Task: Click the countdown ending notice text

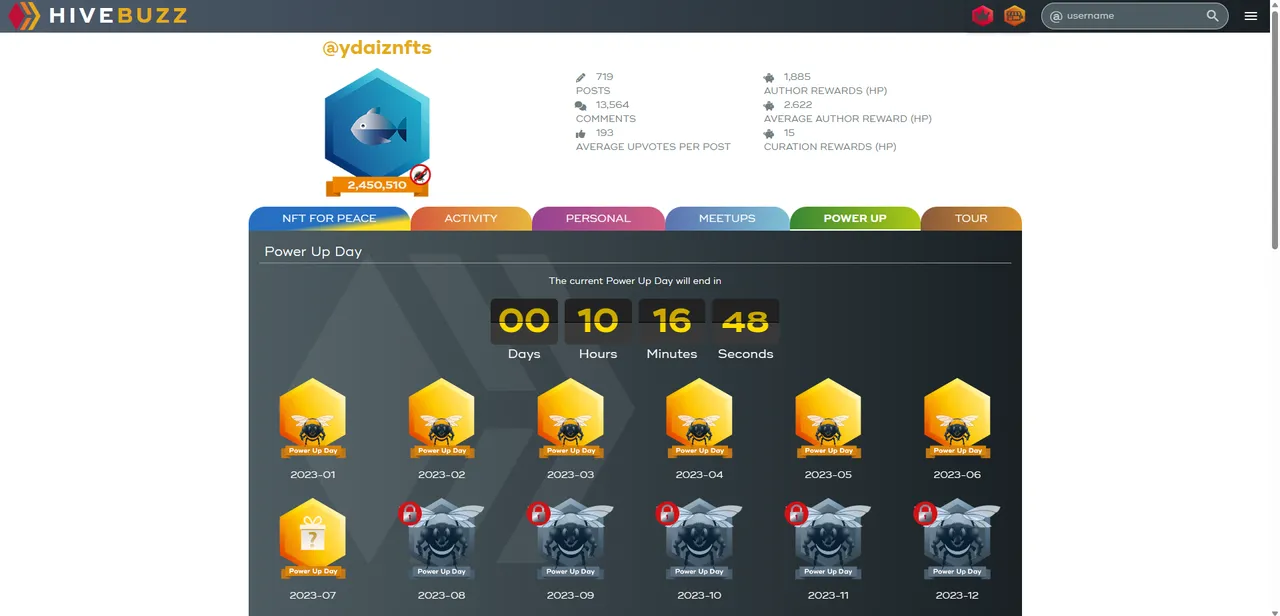Action: click(635, 281)
